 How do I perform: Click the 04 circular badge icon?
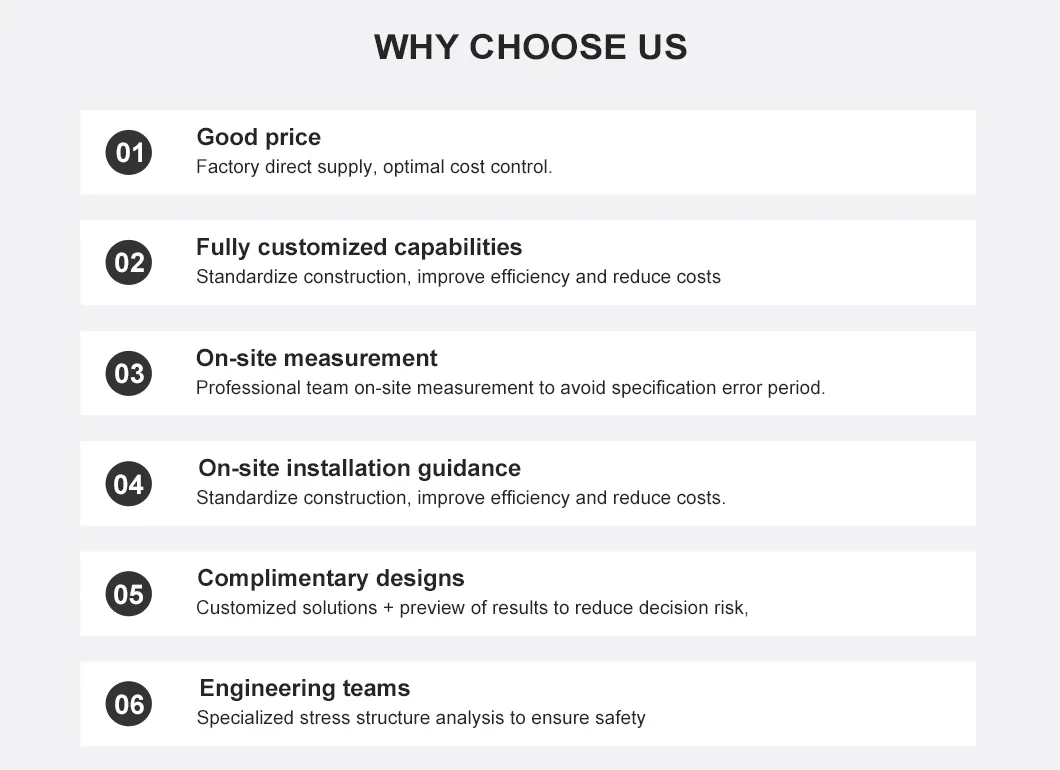coord(129,484)
